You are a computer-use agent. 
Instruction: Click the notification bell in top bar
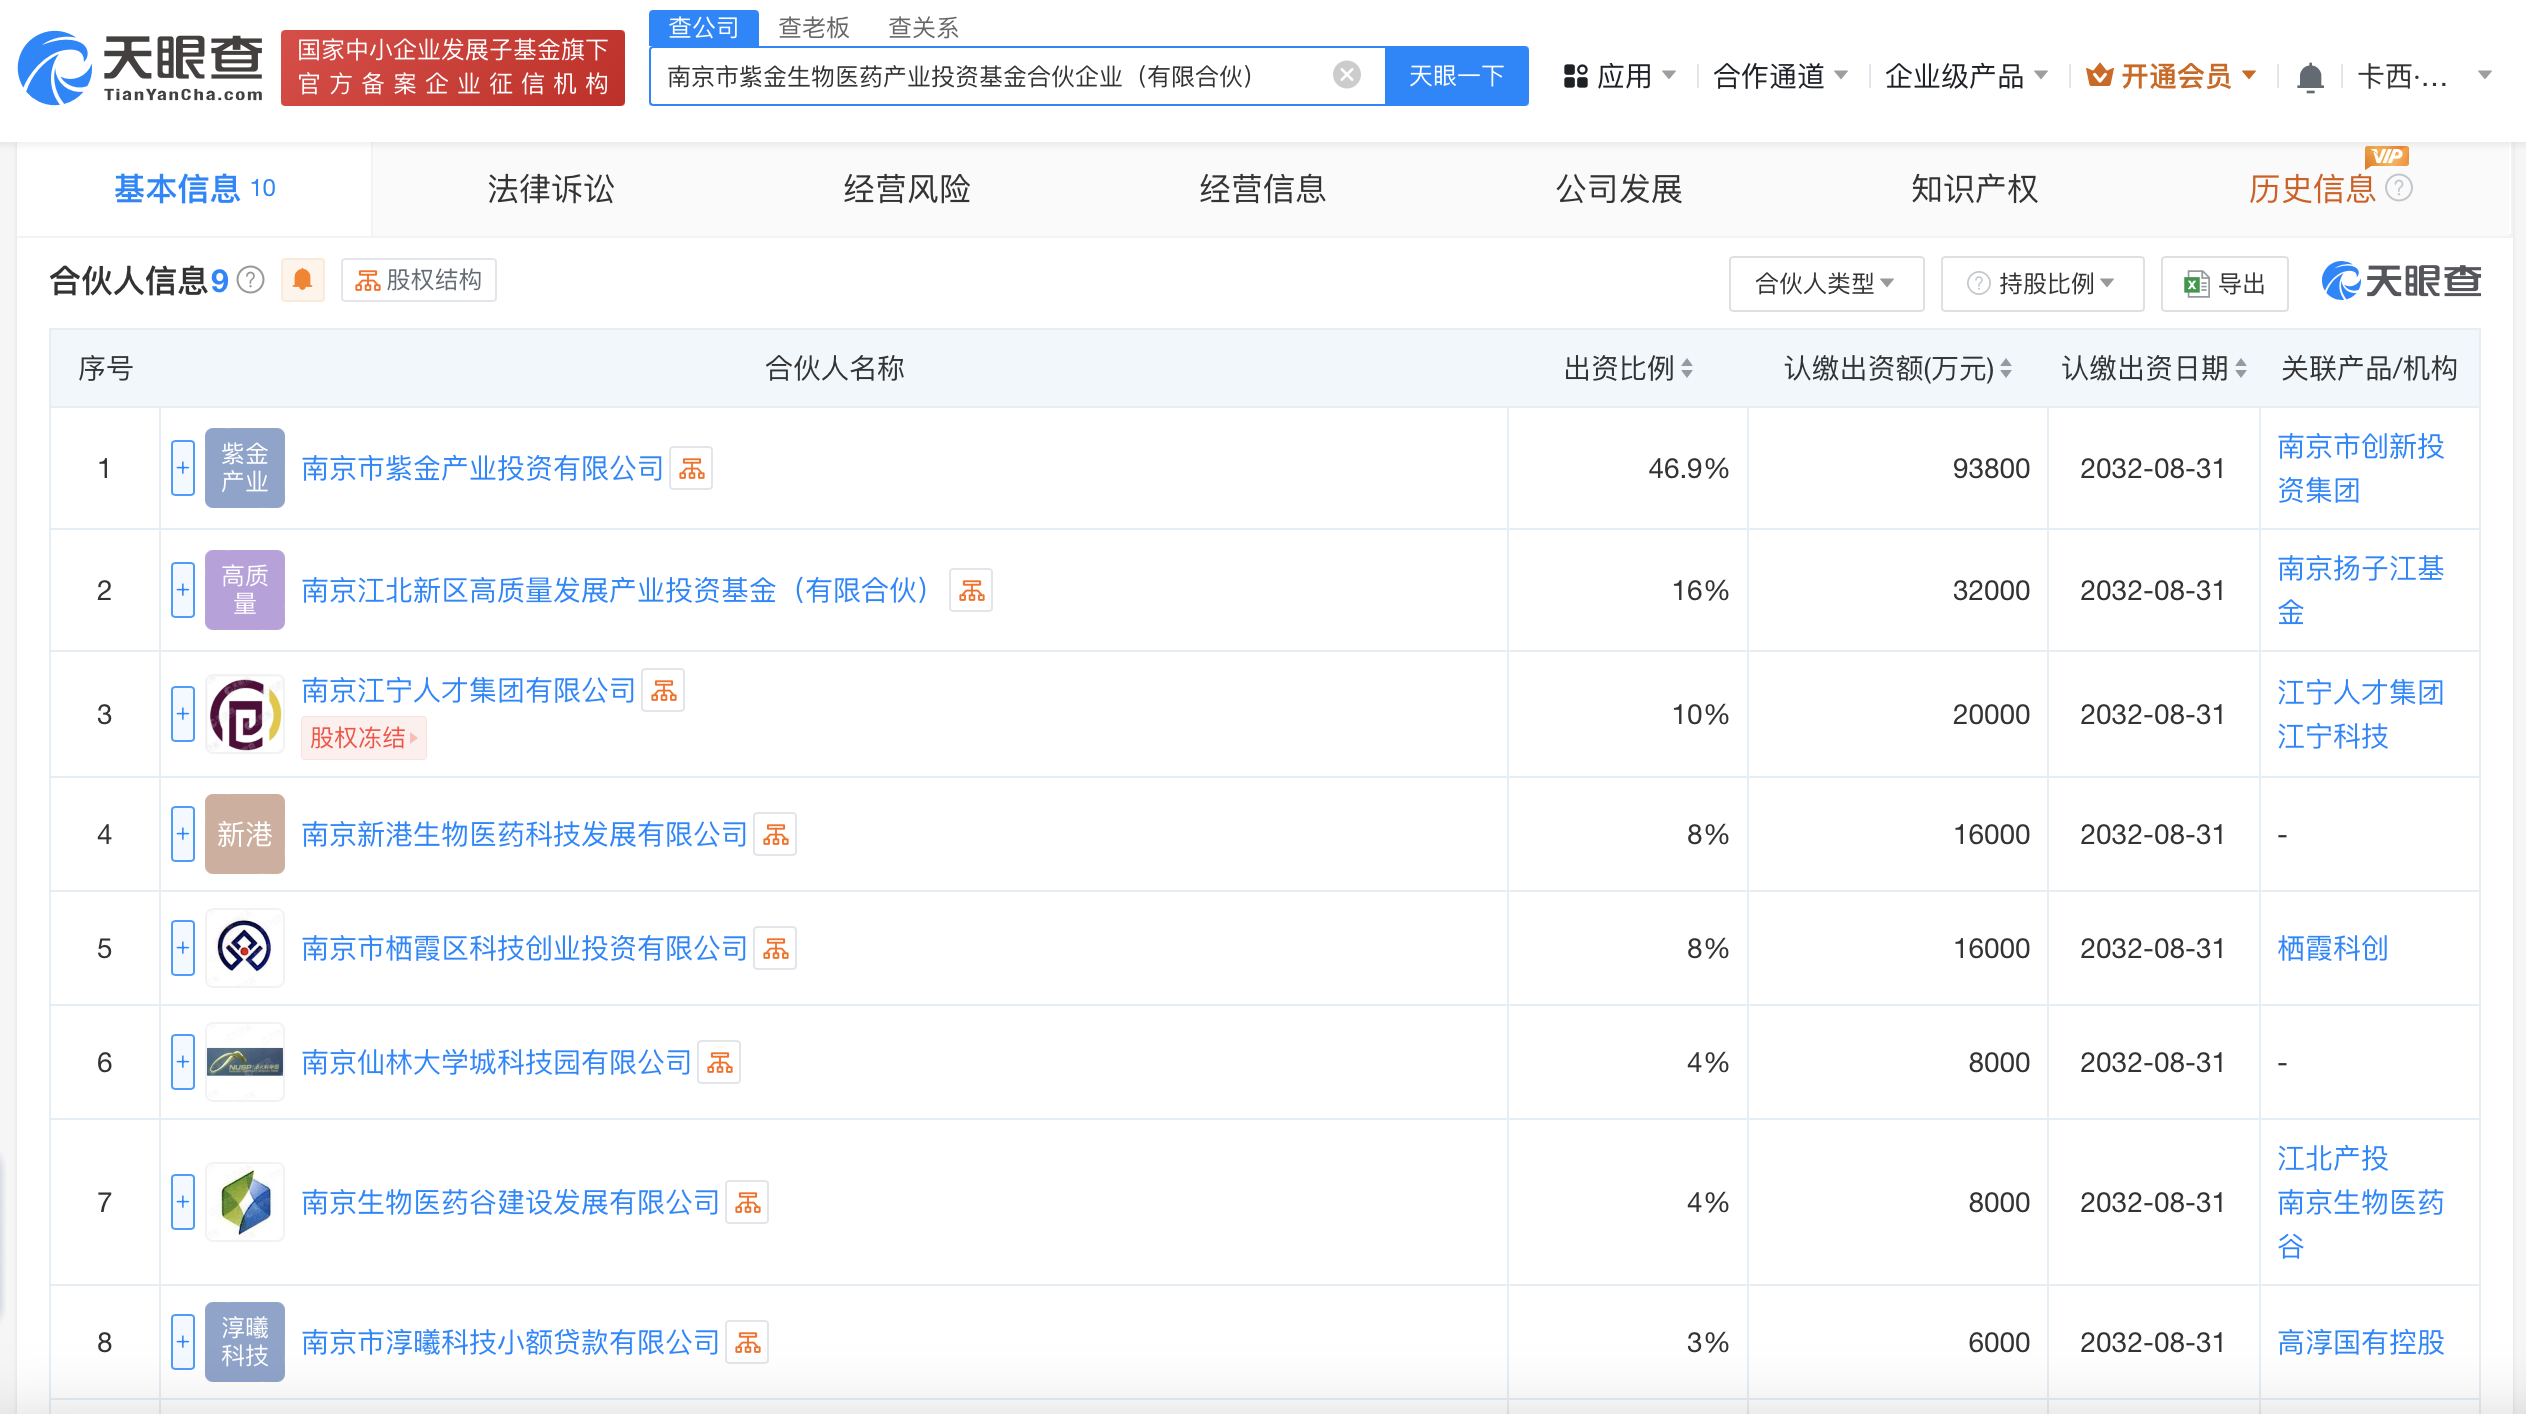[x=2309, y=77]
